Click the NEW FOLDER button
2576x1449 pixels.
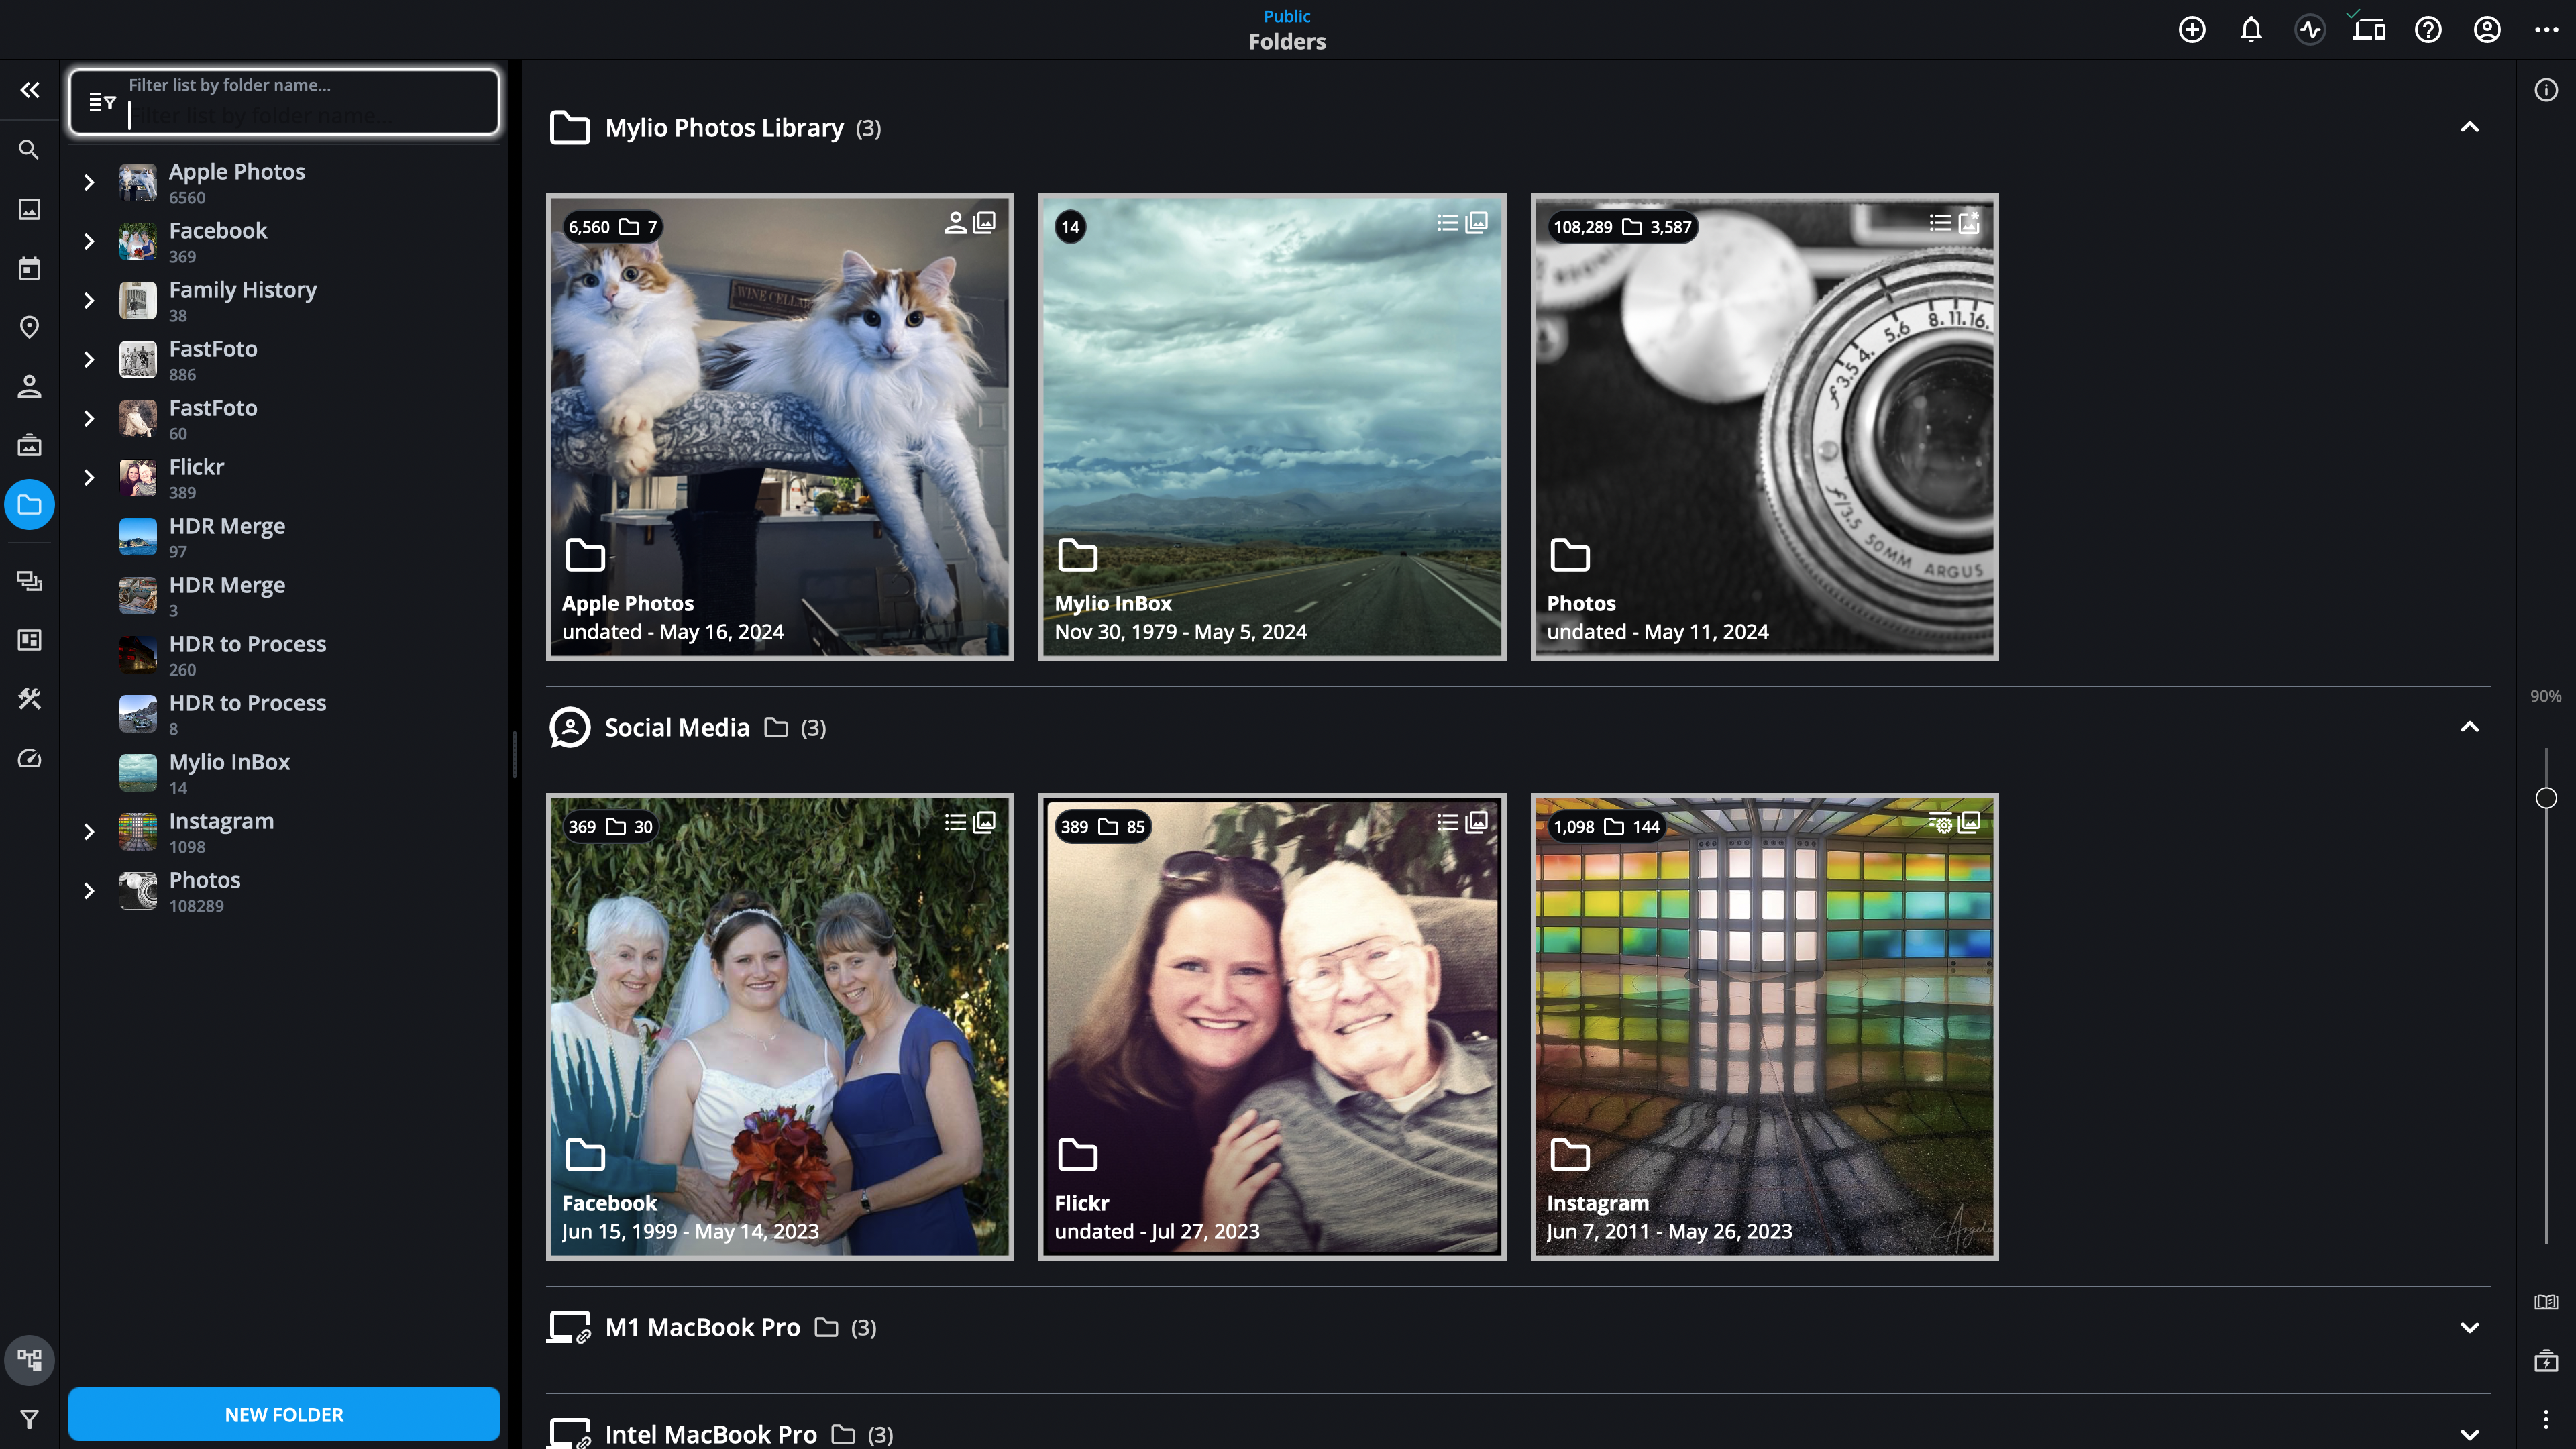[x=284, y=1414]
